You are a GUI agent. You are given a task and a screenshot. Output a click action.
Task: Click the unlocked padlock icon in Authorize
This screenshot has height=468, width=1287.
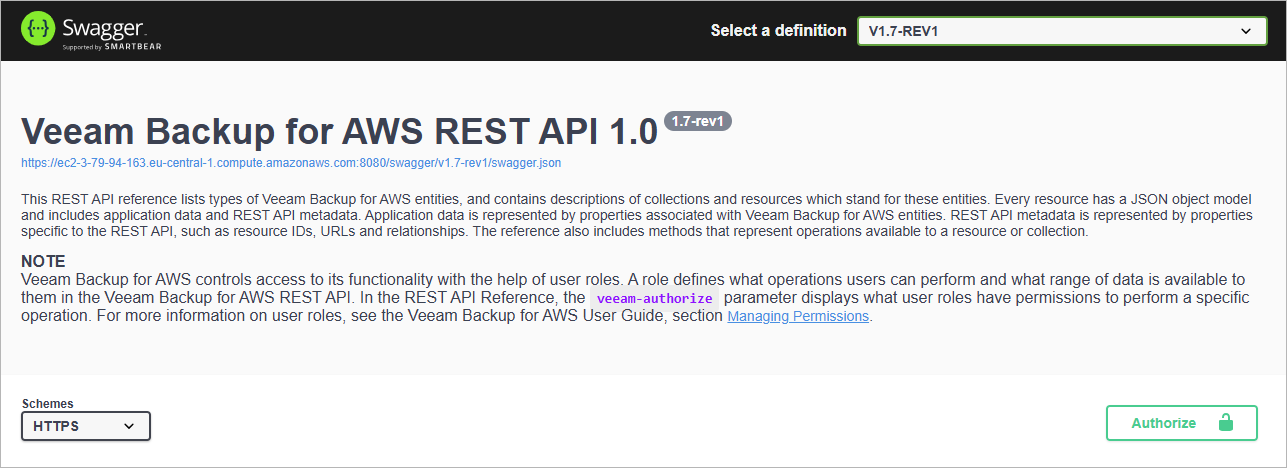(x=1226, y=422)
